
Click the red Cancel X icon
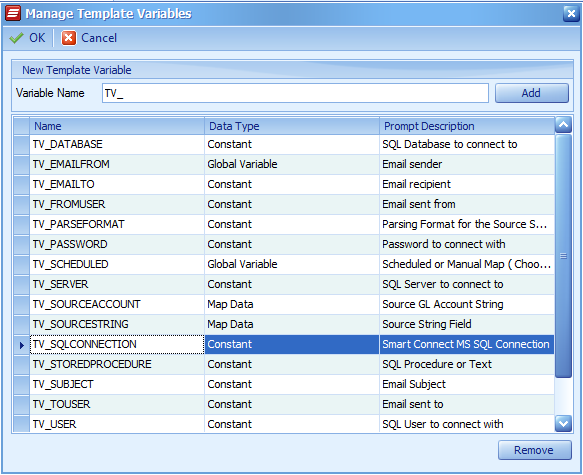pos(69,38)
